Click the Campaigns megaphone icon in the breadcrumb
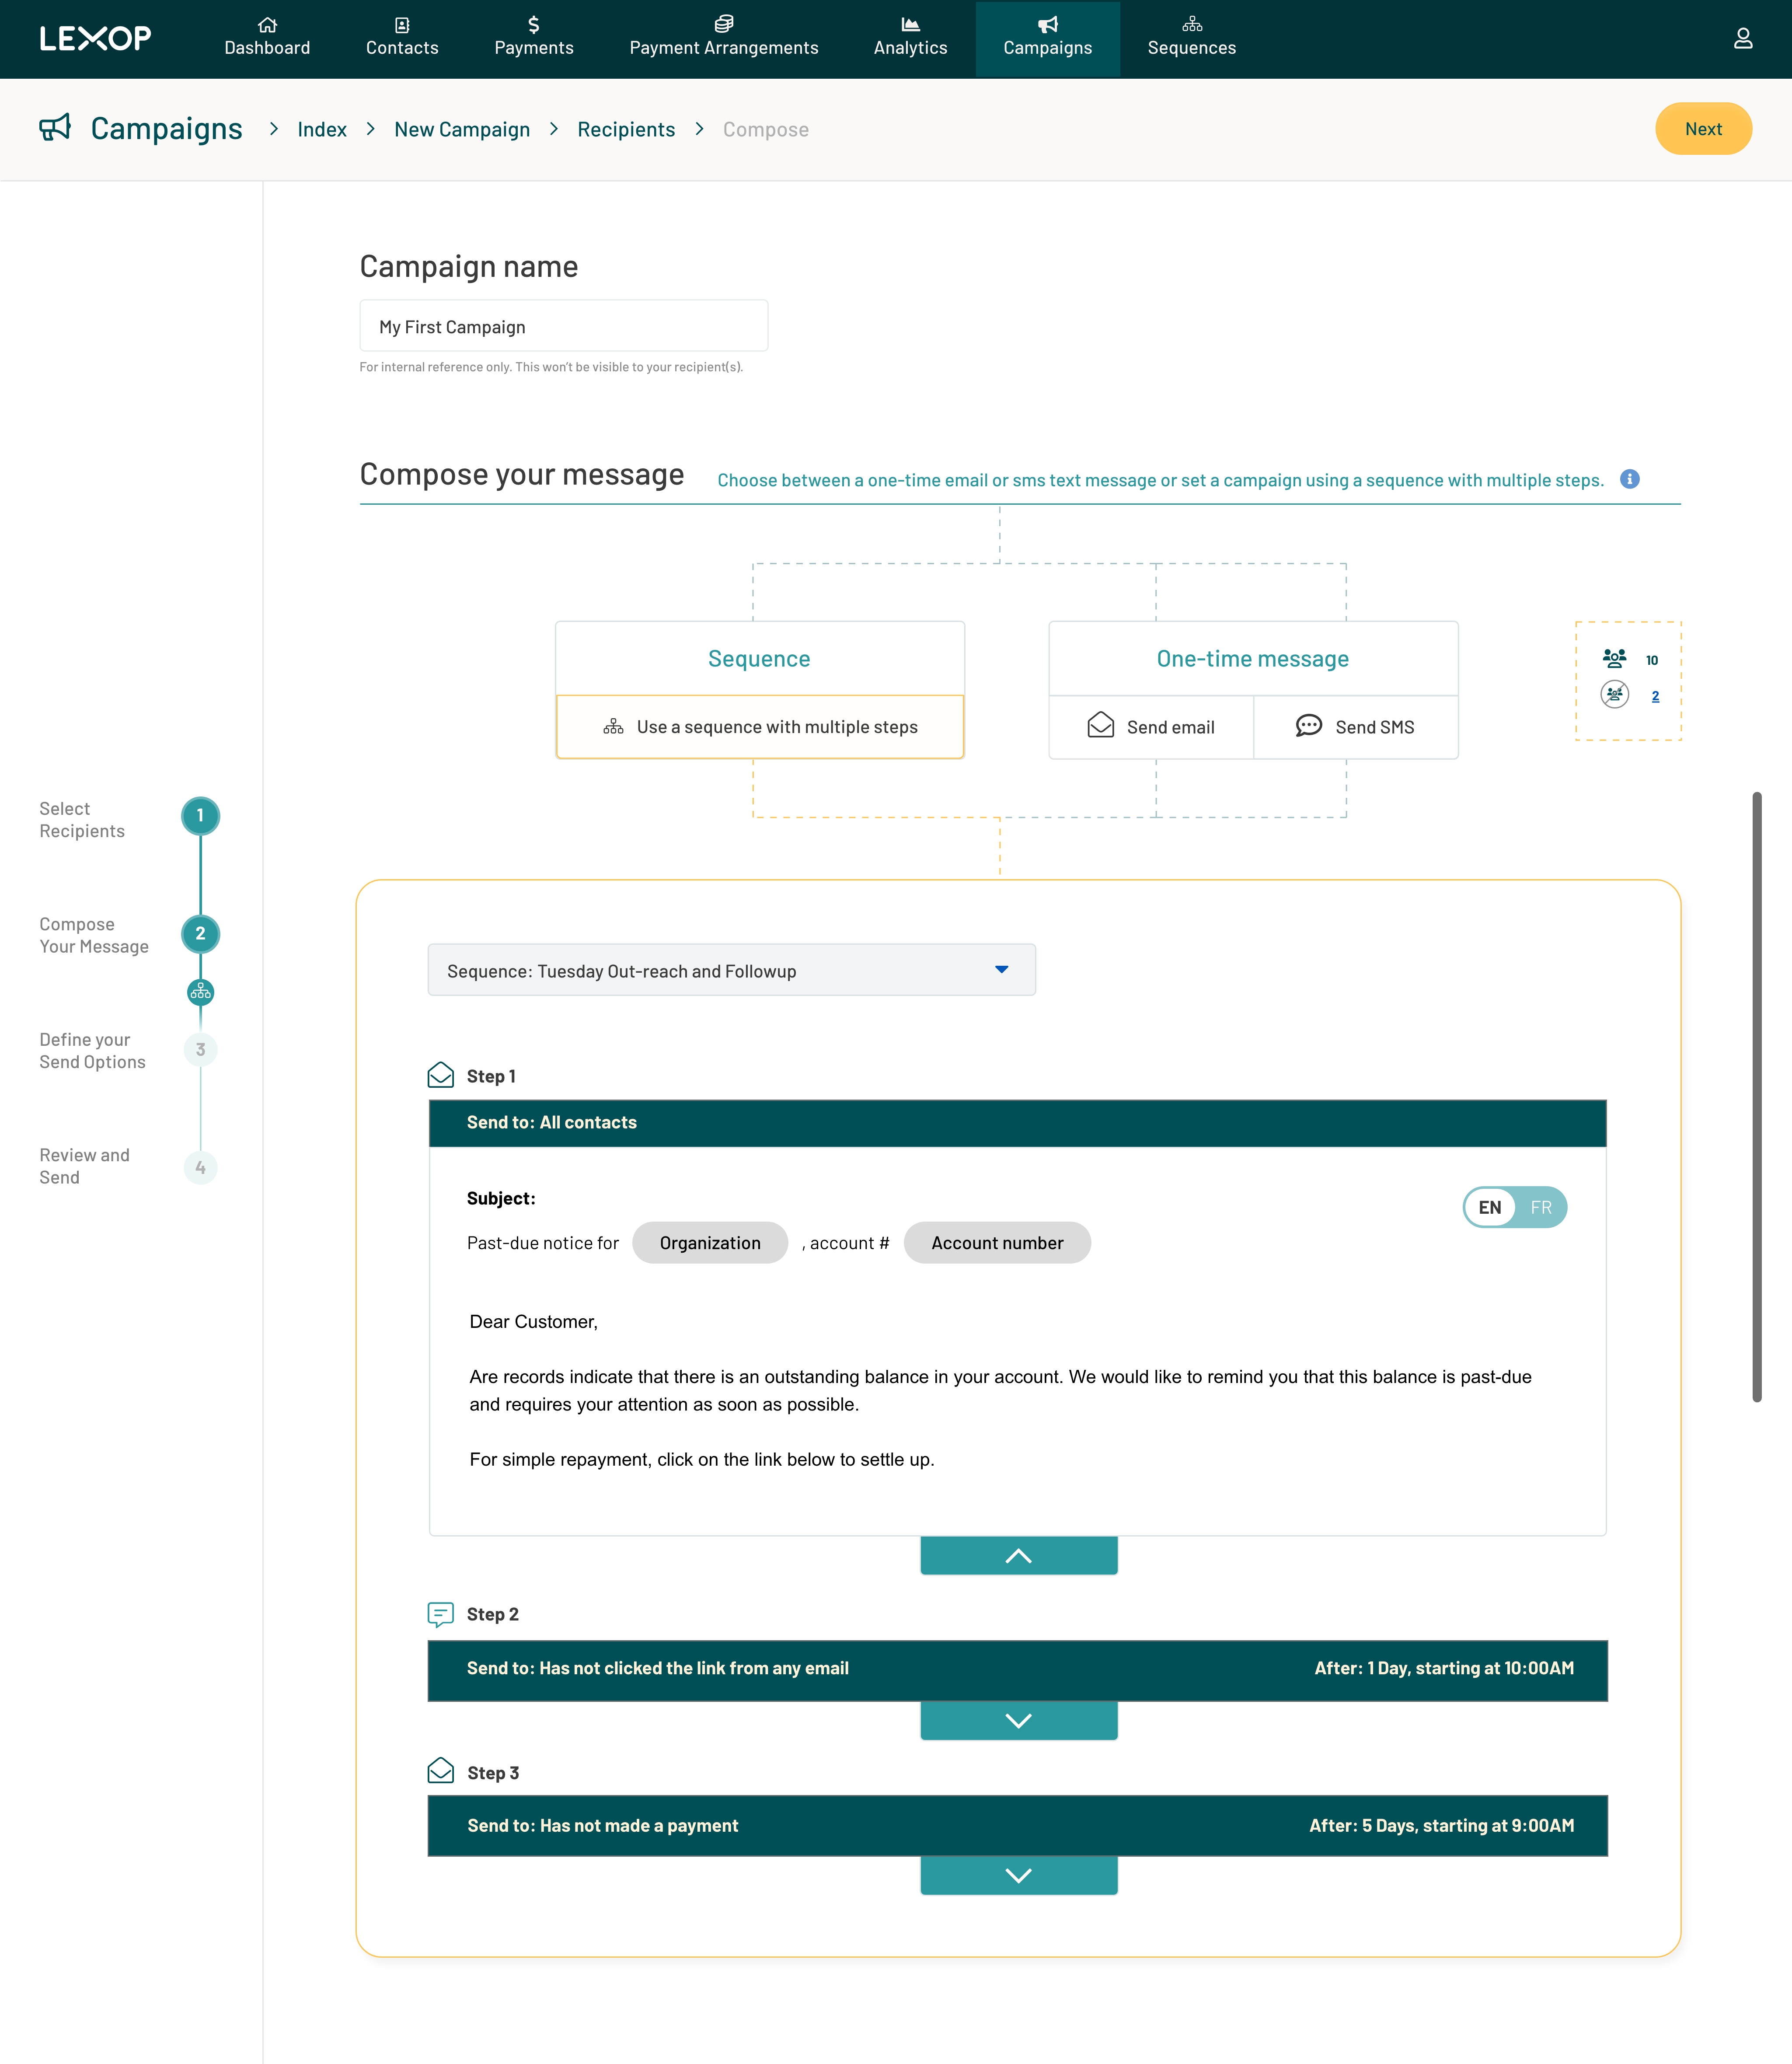 tap(56, 128)
